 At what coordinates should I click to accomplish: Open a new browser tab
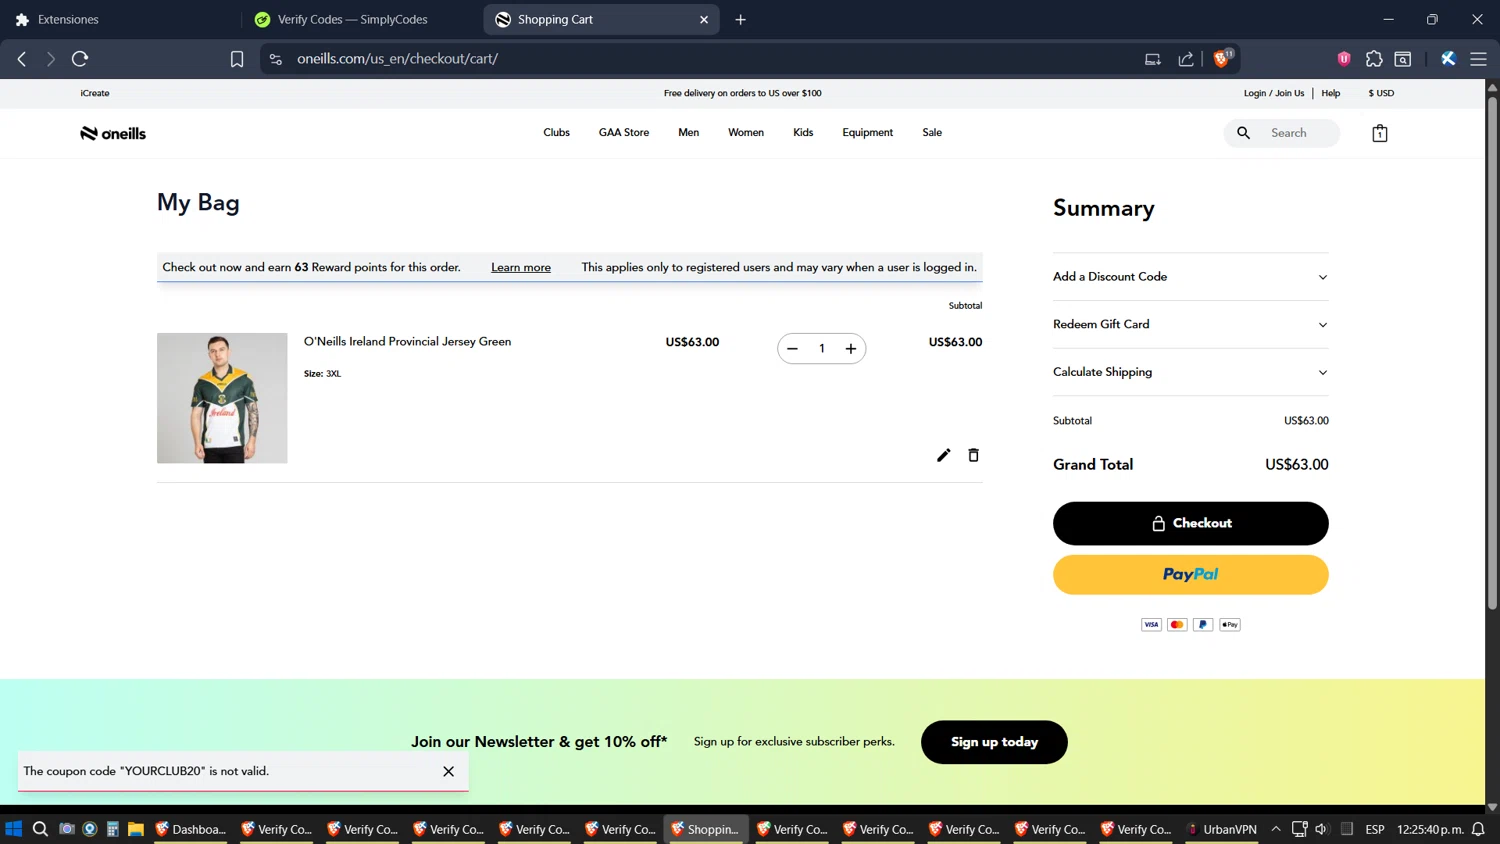click(x=741, y=19)
